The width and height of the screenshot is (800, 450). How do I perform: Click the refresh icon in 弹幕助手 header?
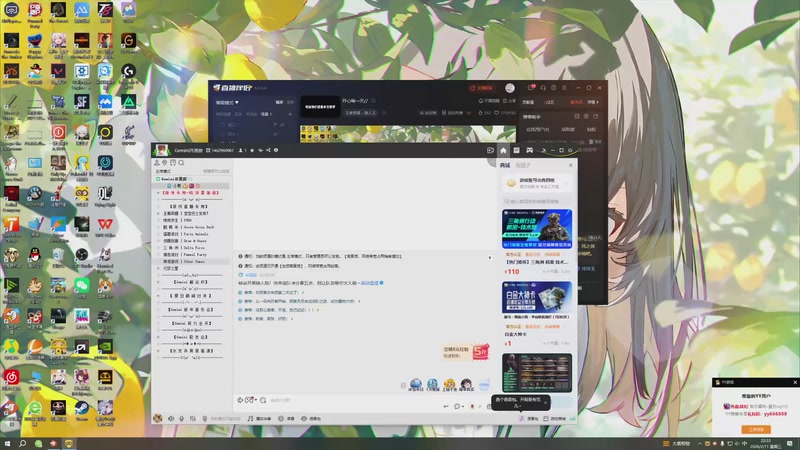click(x=595, y=116)
